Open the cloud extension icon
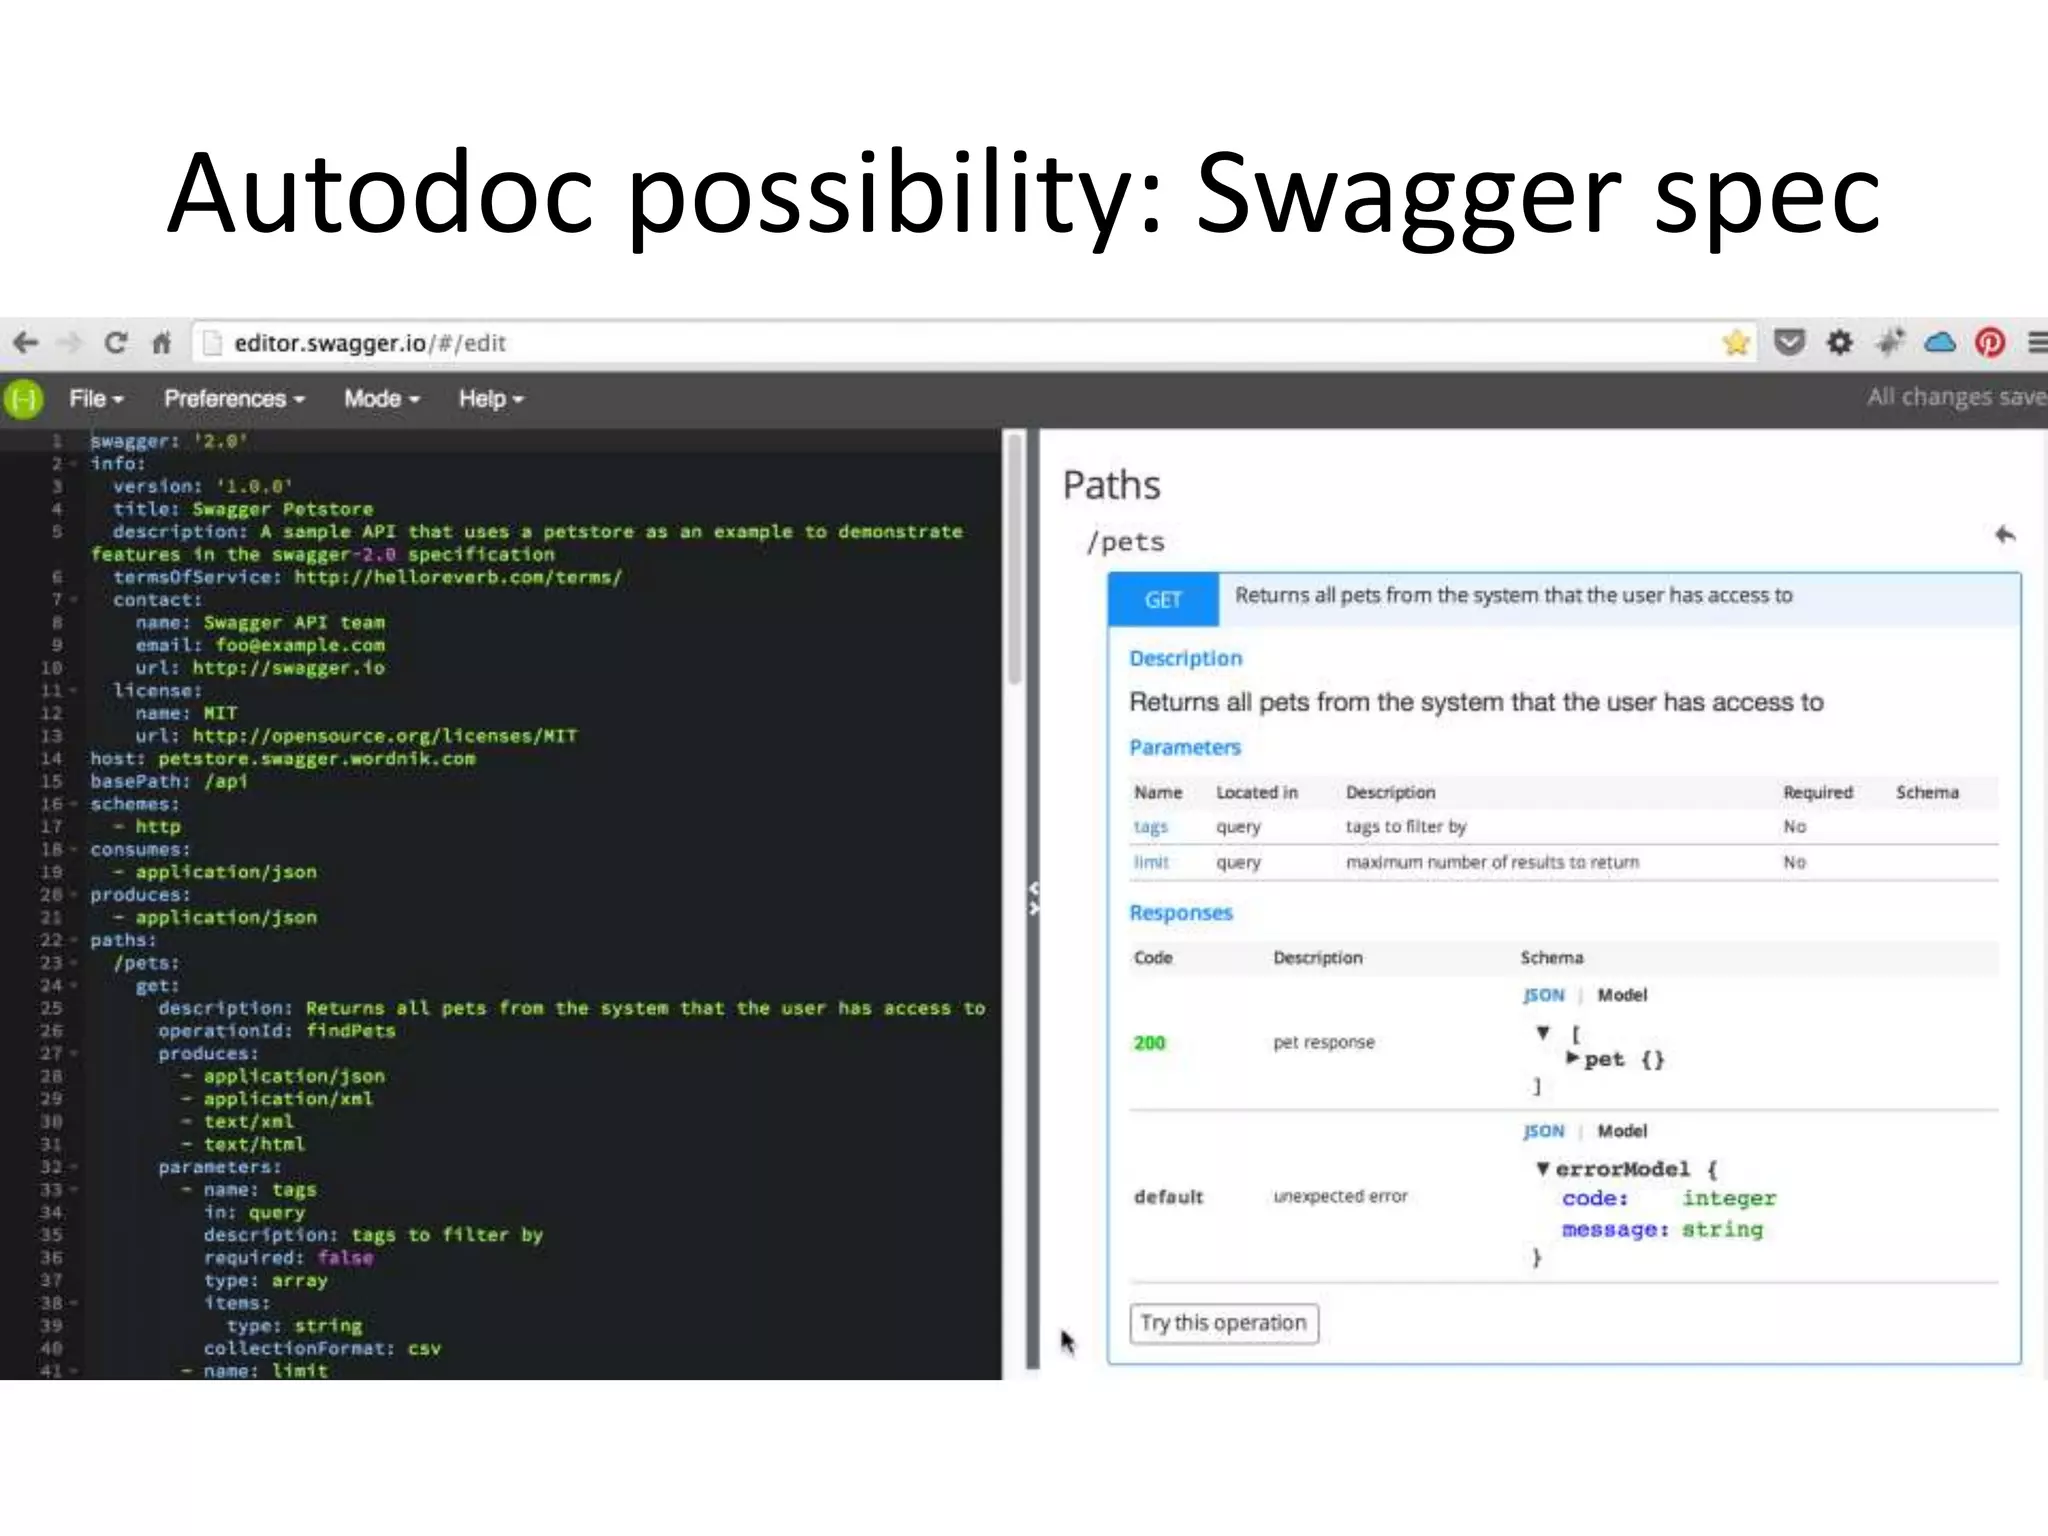The width and height of the screenshot is (2048, 1536). 1940,343
